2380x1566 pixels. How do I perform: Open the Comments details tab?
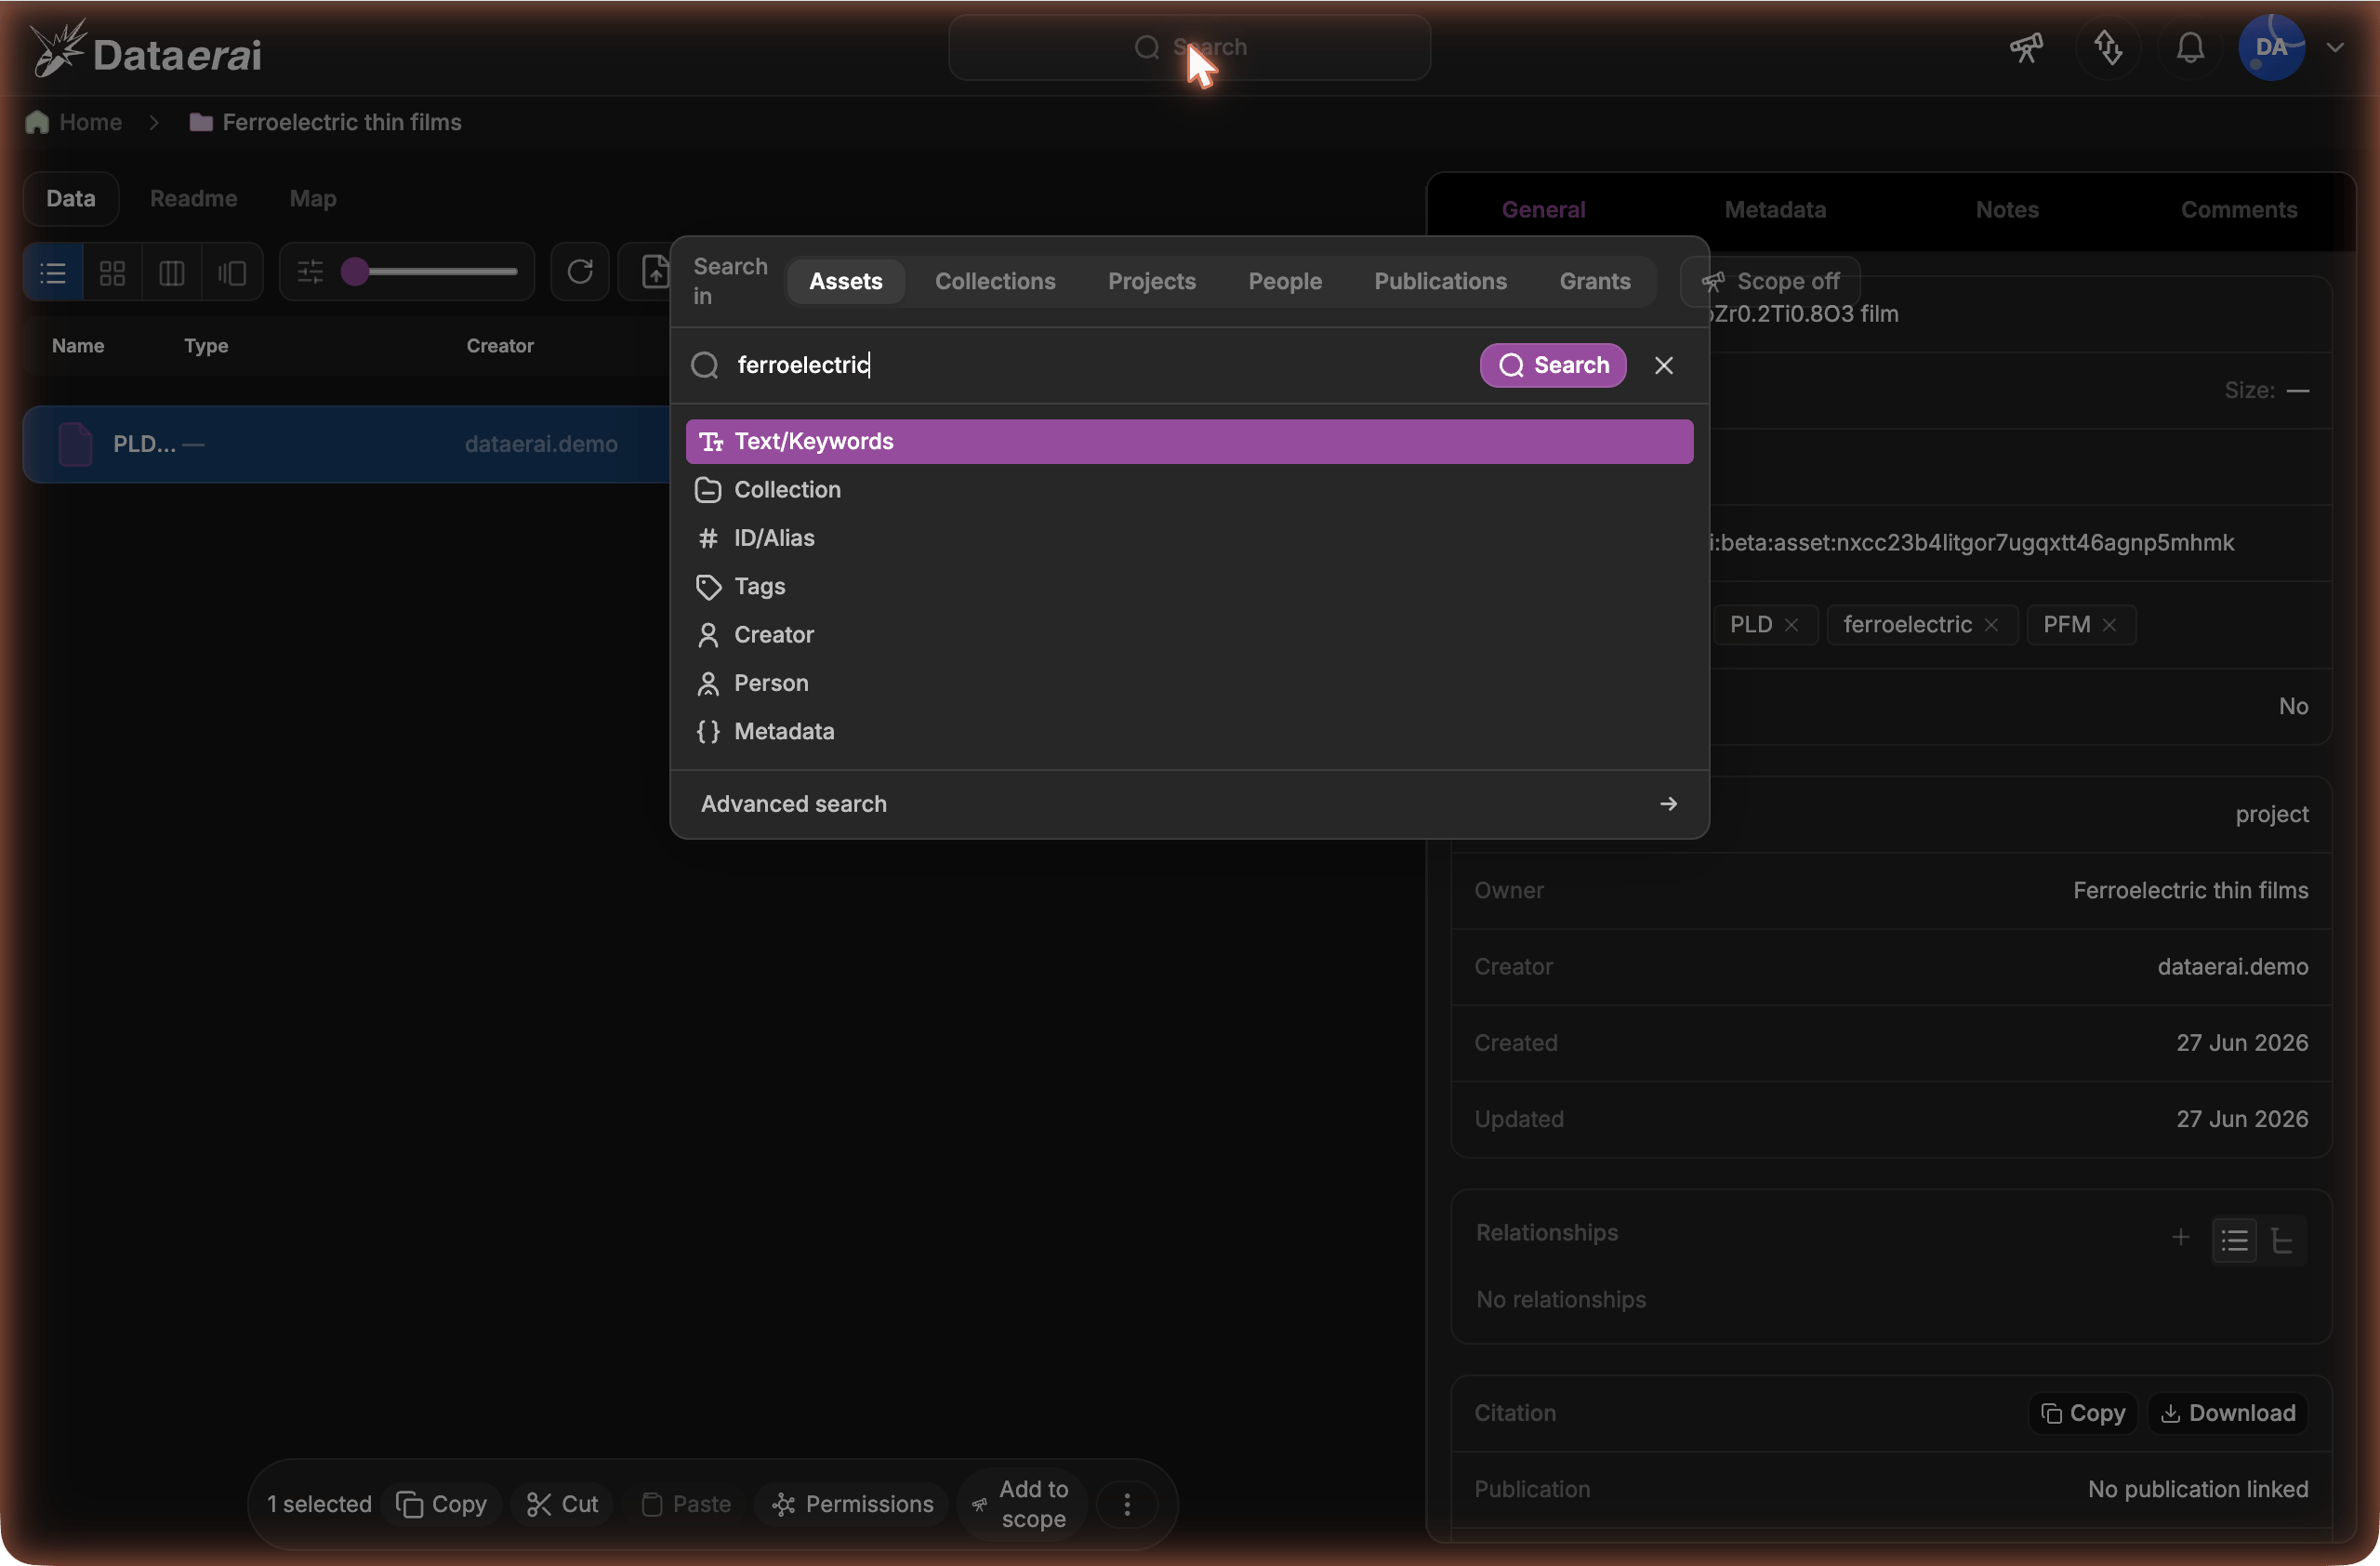pos(2238,209)
